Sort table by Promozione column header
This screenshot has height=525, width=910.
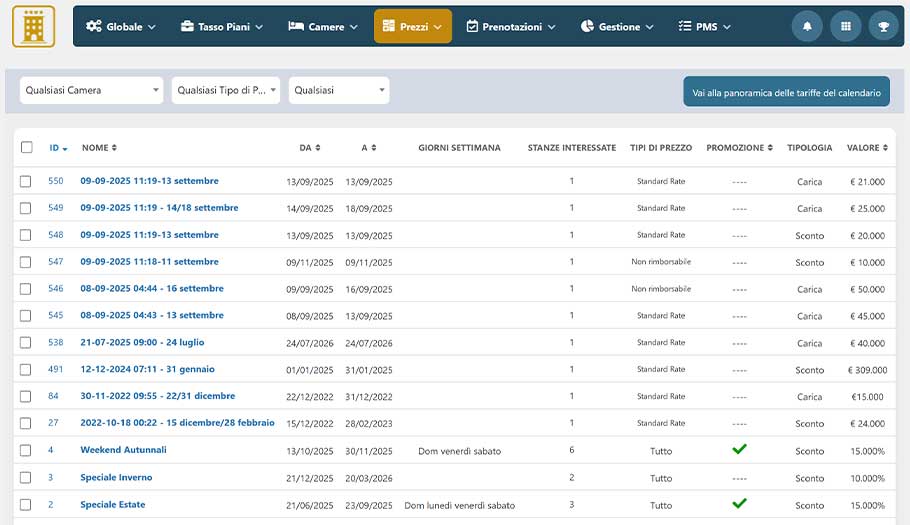[739, 148]
